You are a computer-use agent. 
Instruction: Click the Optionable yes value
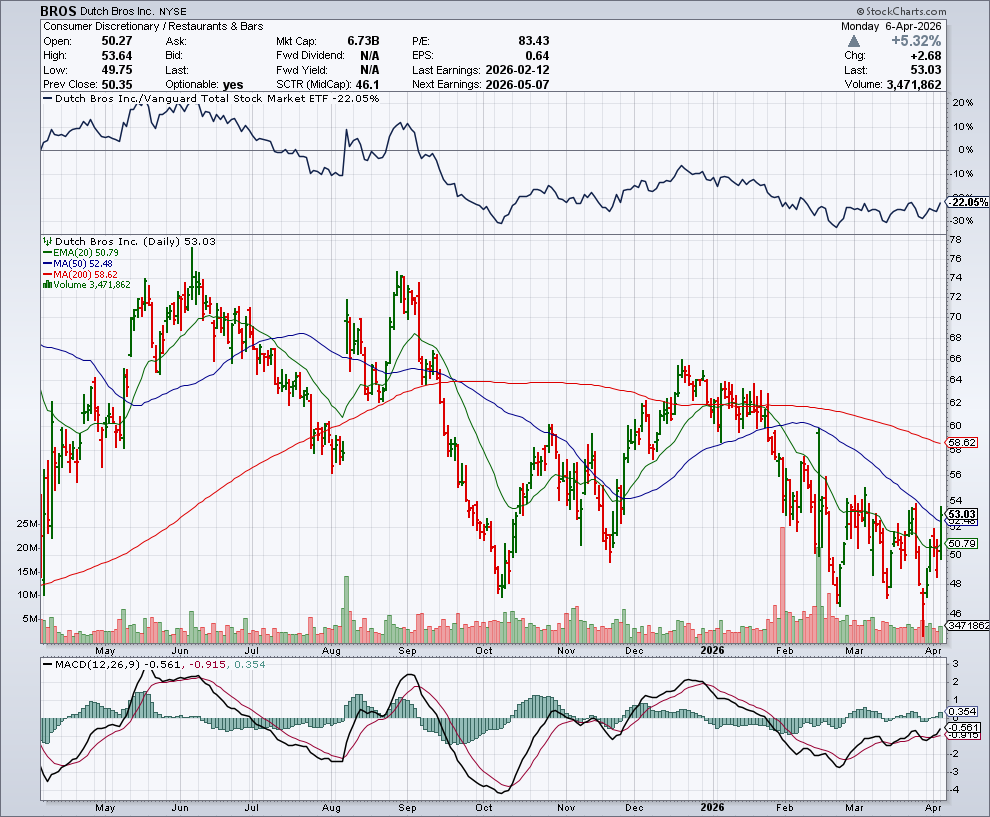(233, 85)
